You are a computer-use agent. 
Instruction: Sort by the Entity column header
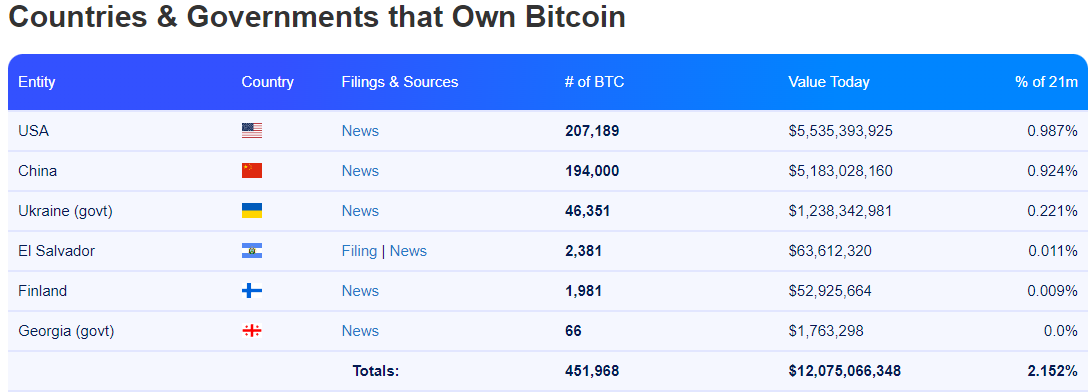click(x=37, y=82)
